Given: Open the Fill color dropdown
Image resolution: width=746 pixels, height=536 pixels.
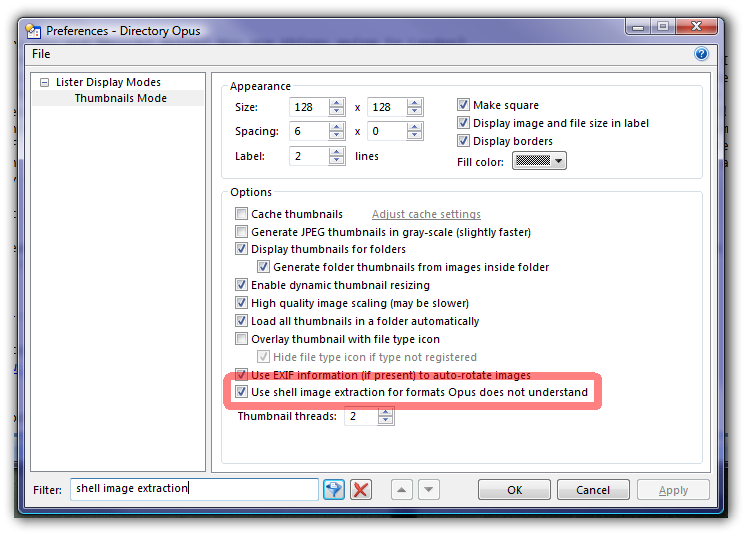Looking at the screenshot, I should (539, 160).
